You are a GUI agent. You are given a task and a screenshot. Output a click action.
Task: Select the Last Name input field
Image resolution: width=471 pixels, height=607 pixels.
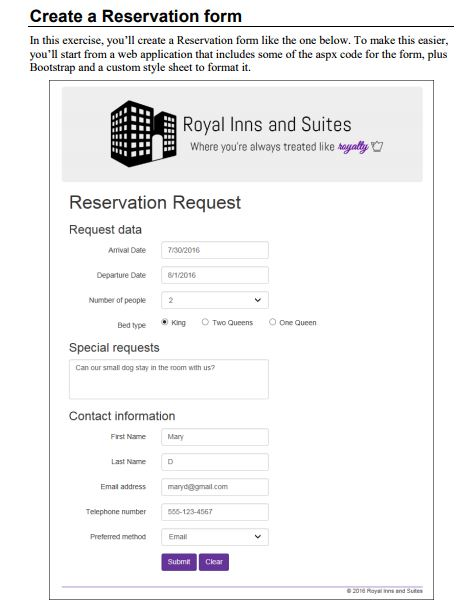tap(215, 462)
